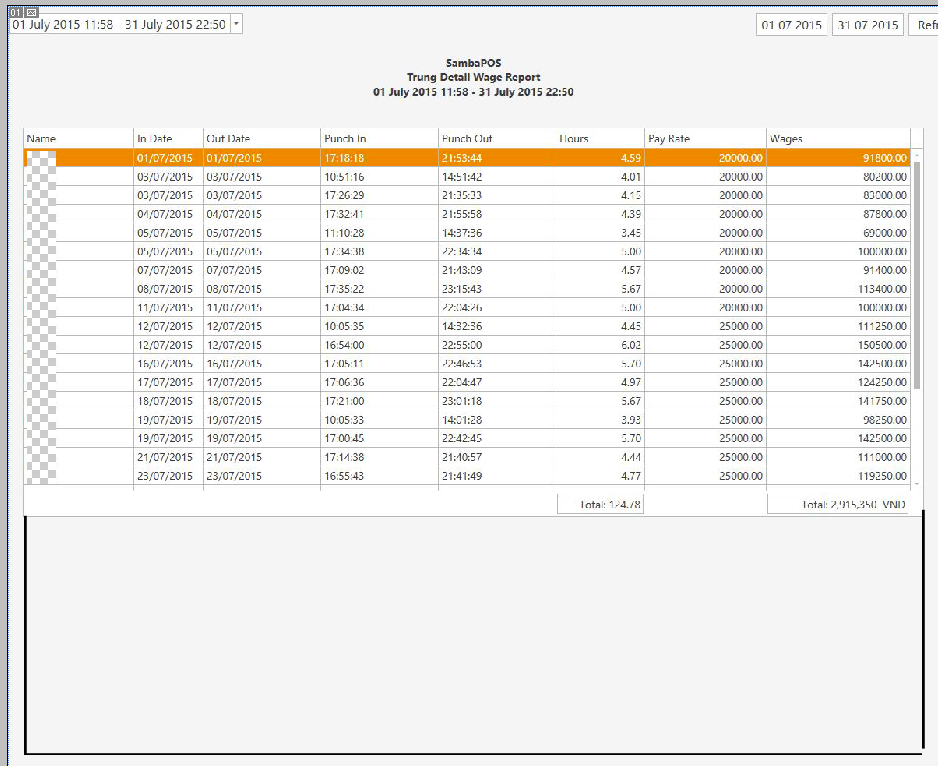This screenshot has height=766, width=938.
Task: Click the small envelope icon beside "01"
Action: pos(31,11)
